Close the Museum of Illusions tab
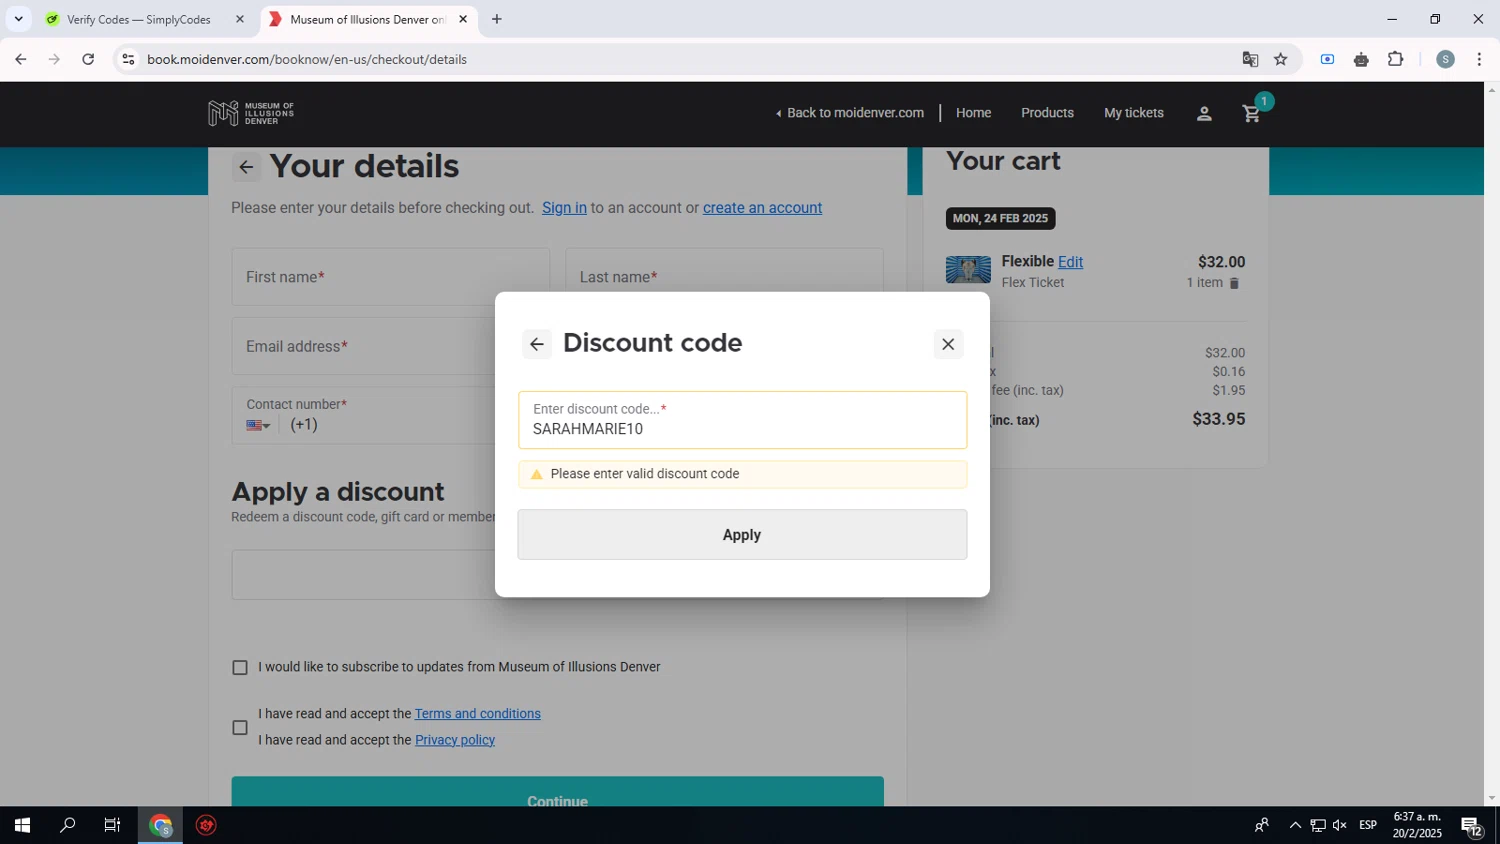1500x844 pixels. click(463, 19)
